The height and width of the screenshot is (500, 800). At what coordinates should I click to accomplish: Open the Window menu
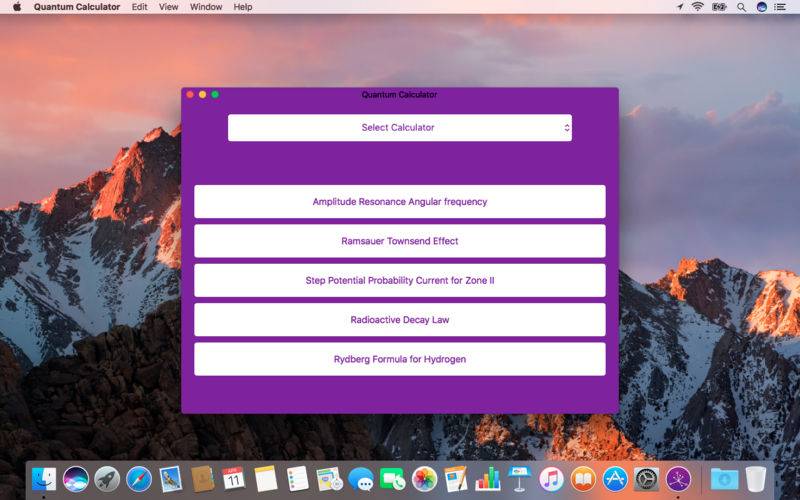pyautogui.click(x=206, y=7)
